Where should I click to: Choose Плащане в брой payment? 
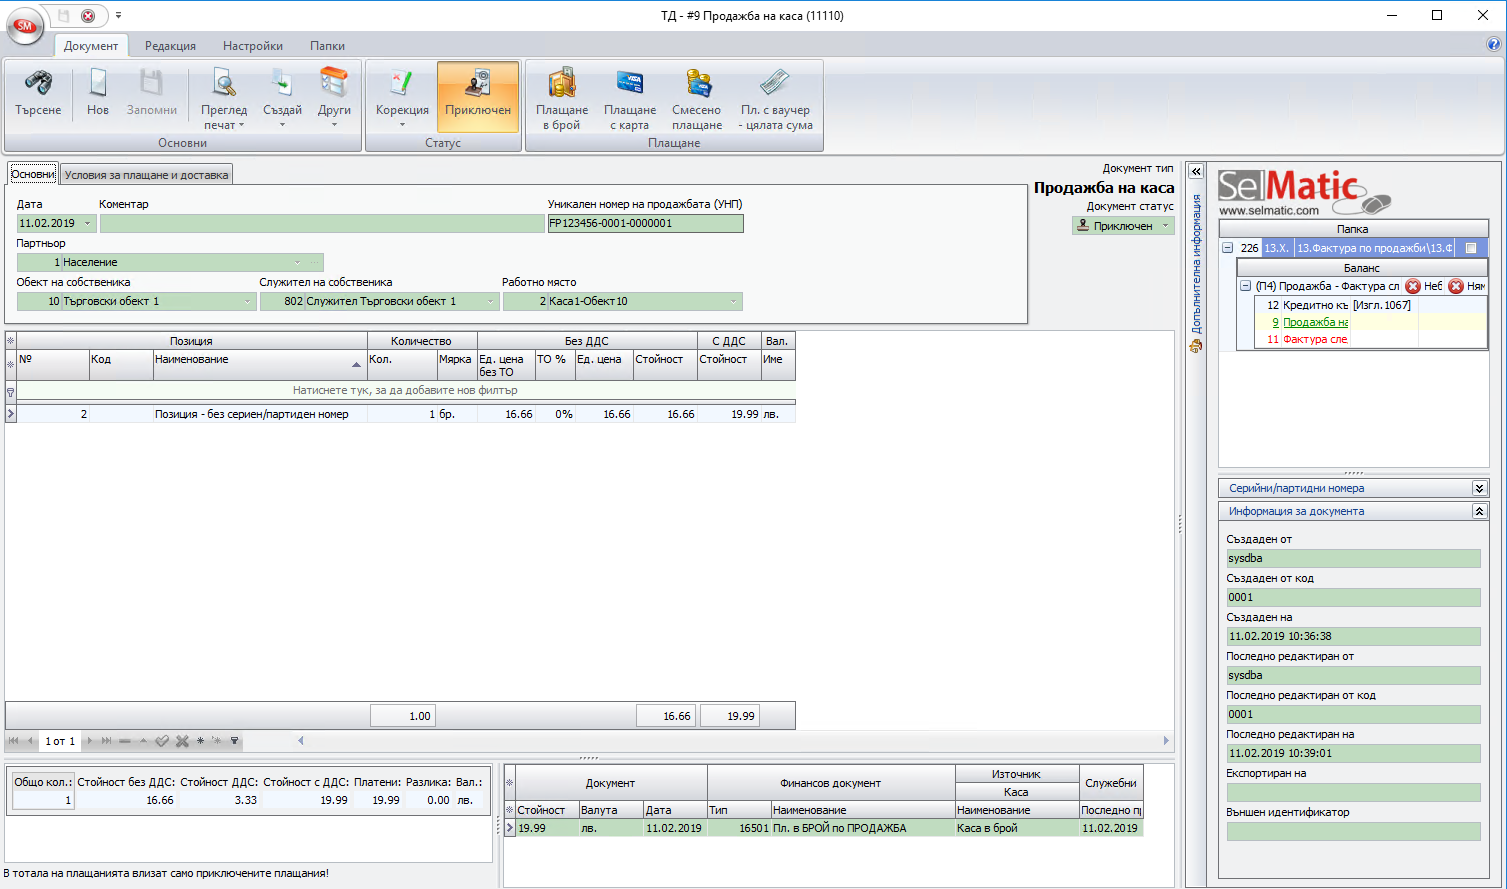point(562,97)
